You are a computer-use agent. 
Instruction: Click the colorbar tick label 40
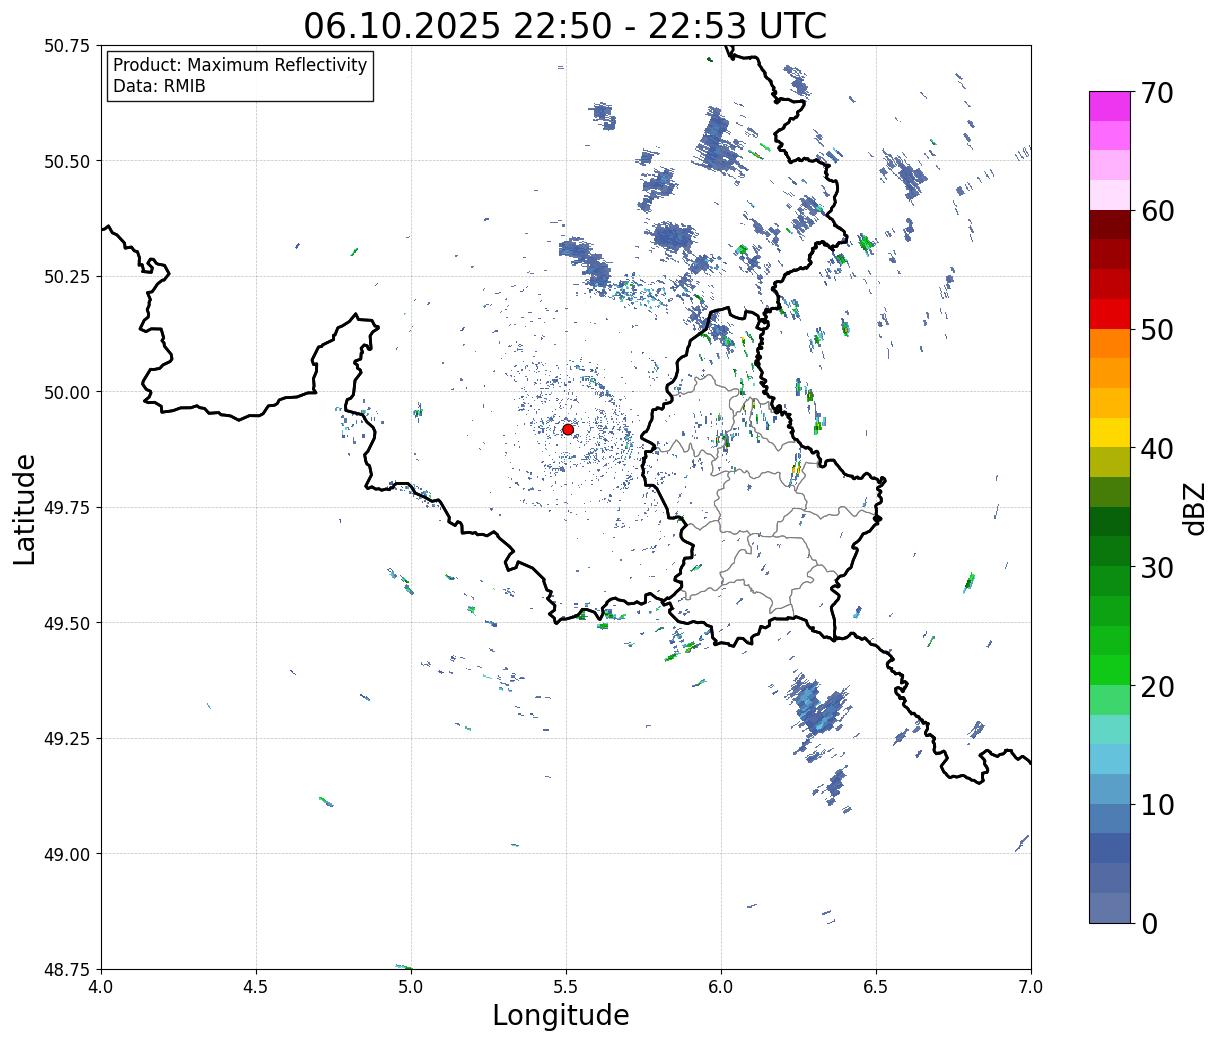pyautogui.click(x=1156, y=449)
